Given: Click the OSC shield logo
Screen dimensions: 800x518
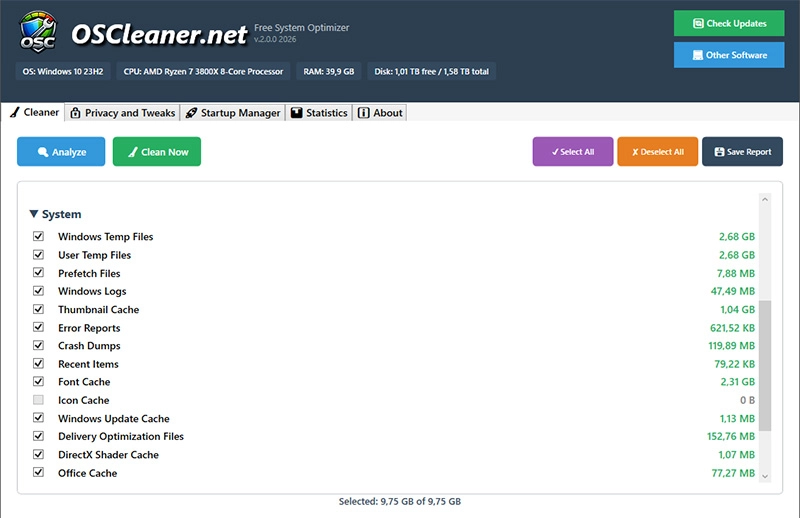Looking at the screenshot, I should pos(38,32).
